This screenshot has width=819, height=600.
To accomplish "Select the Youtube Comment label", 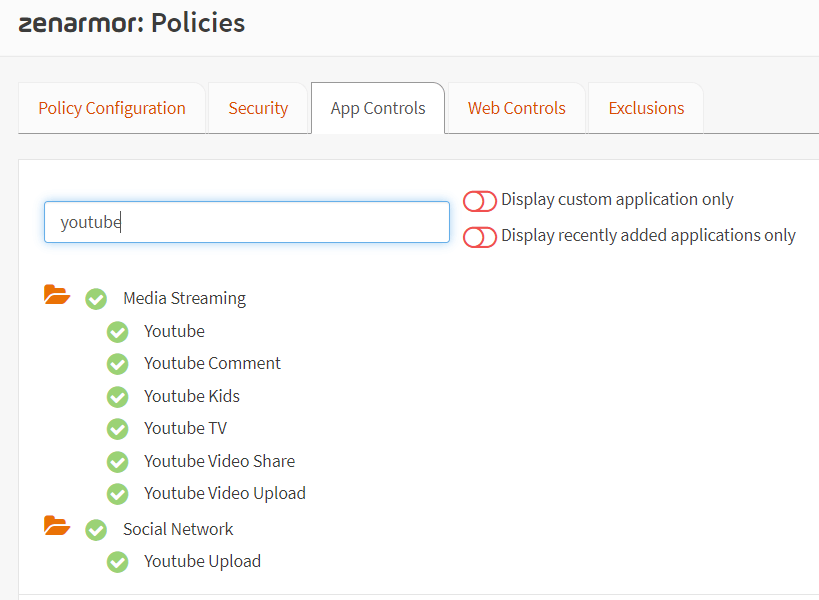I will click(212, 363).
